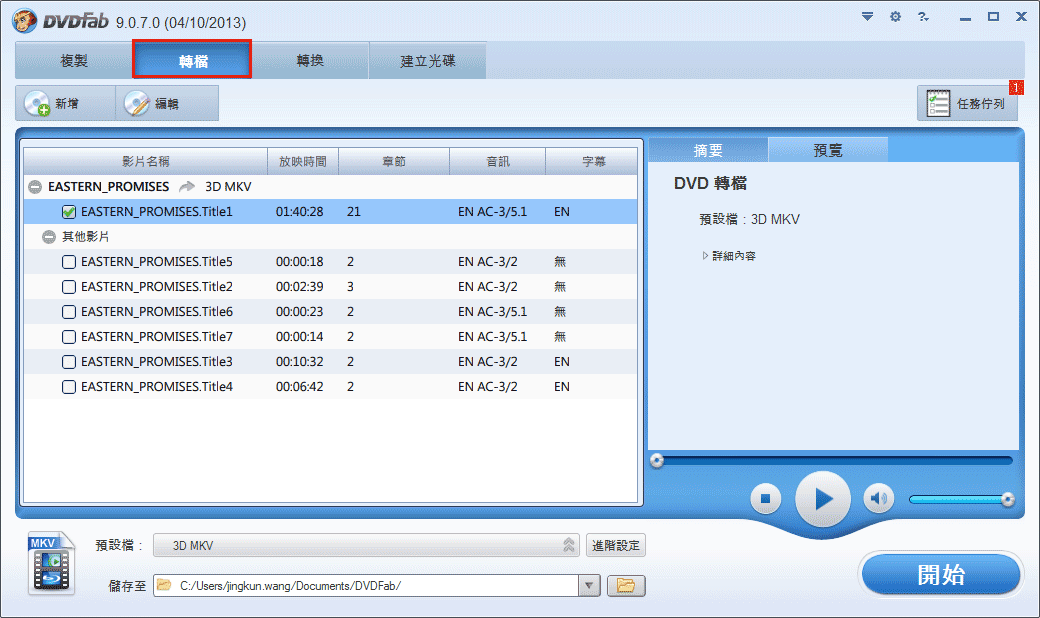1040x618 pixels.
Task: Click the red task count badge
Action: pyautogui.click(x=1015, y=88)
